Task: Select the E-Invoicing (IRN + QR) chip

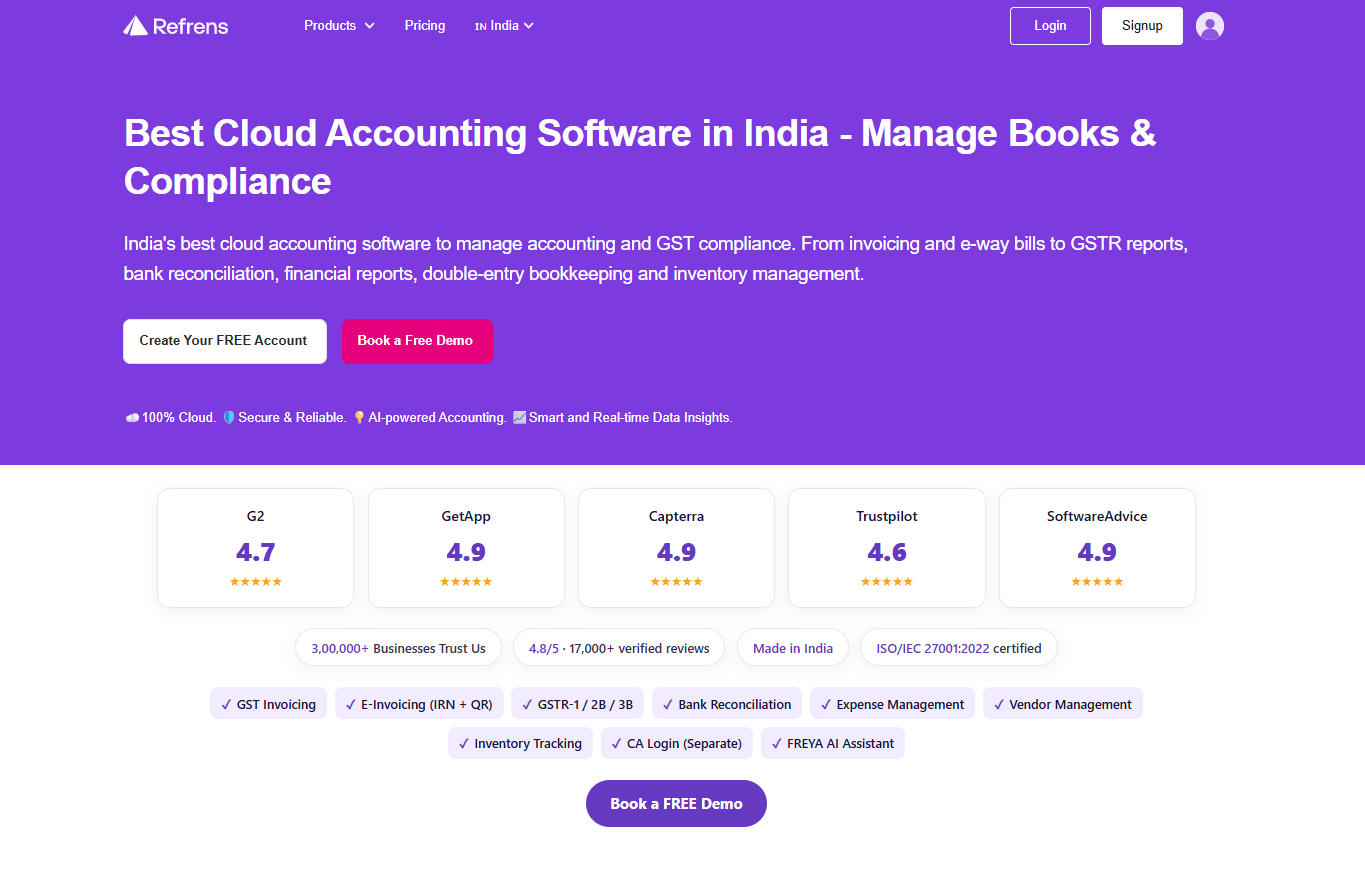Action: (x=419, y=704)
